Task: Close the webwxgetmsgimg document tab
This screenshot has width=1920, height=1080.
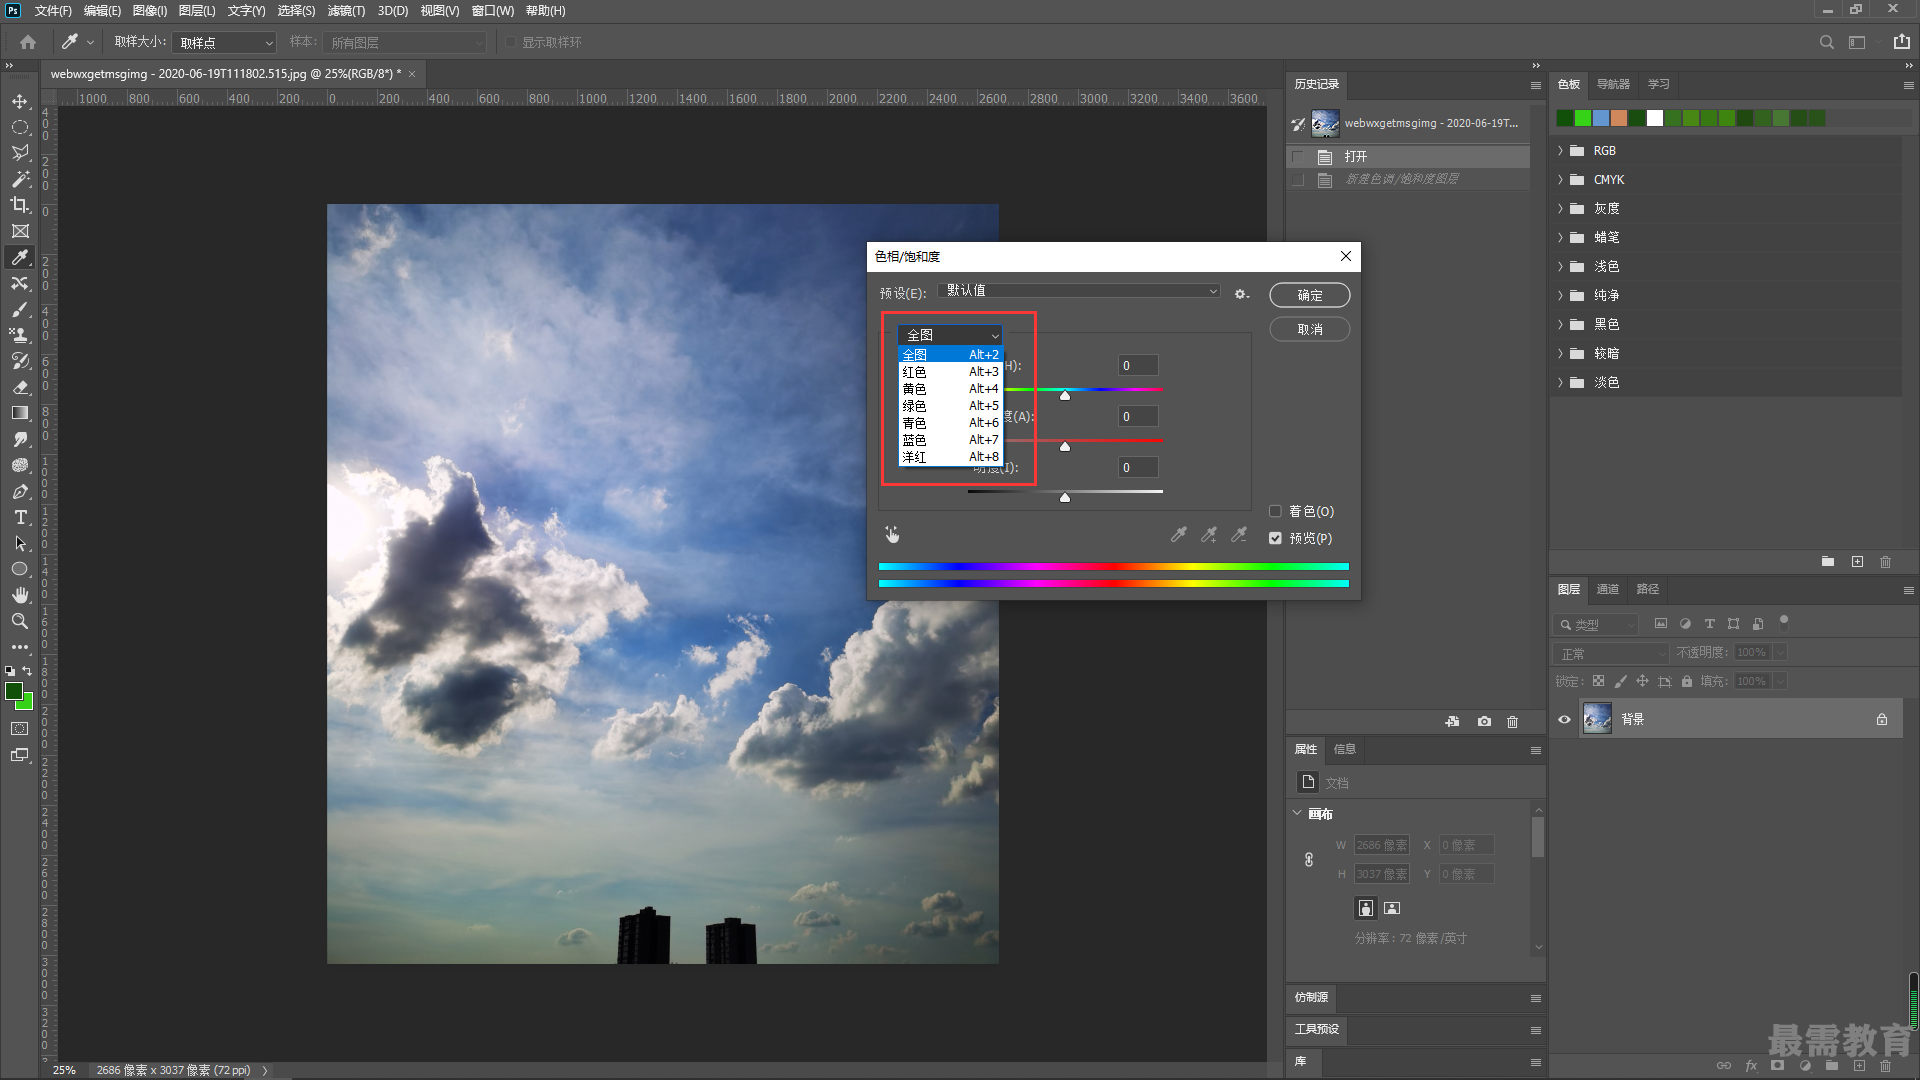Action: (412, 74)
